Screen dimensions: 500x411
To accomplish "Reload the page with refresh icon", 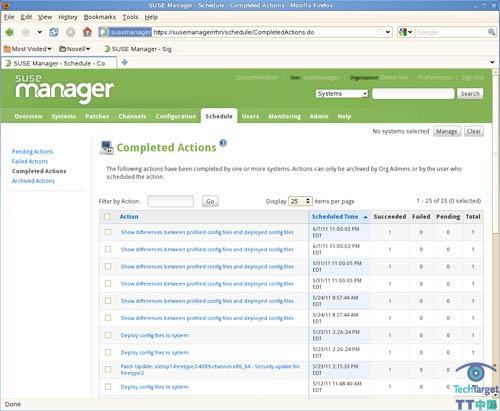I will (x=54, y=32).
